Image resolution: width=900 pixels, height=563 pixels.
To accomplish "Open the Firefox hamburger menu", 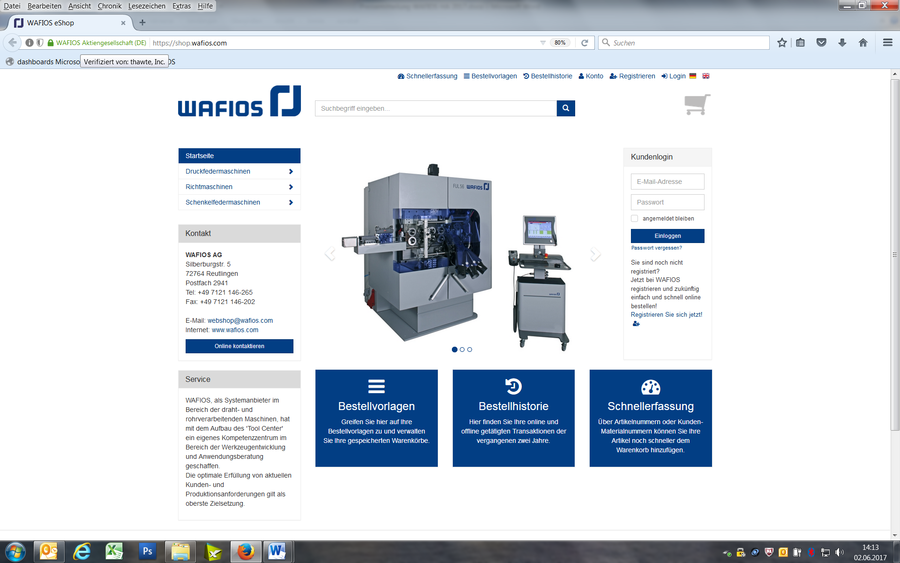I will tap(887, 42).
